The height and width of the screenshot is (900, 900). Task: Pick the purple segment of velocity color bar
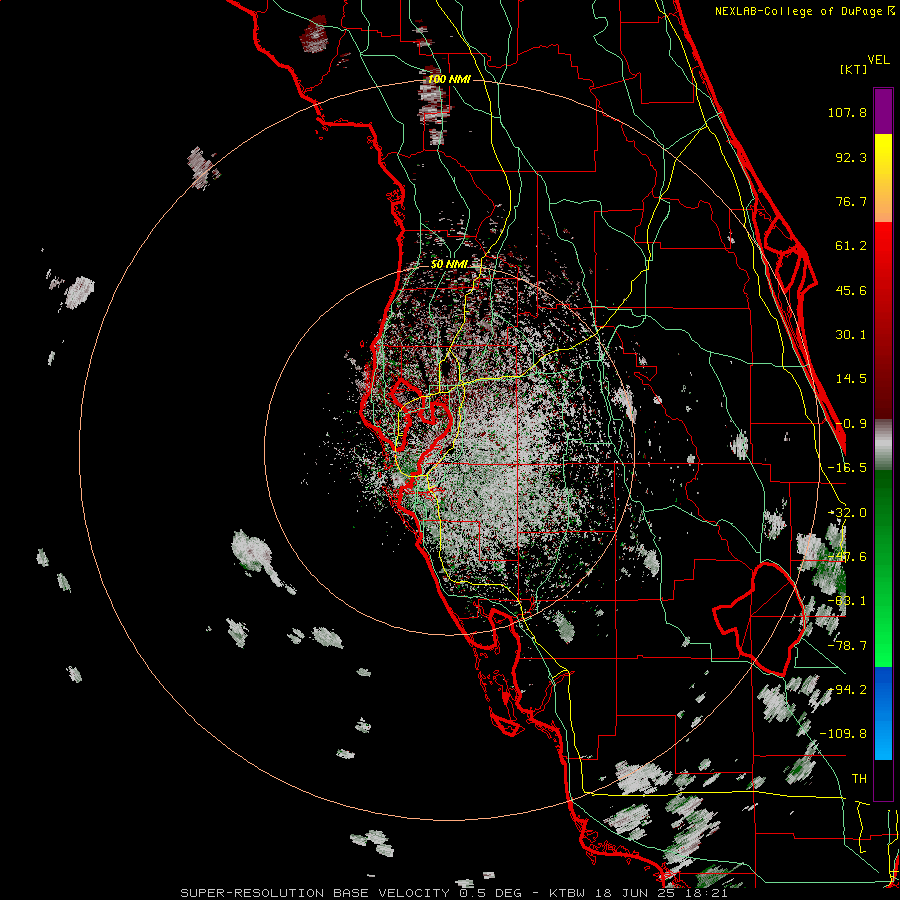pos(883,111)
